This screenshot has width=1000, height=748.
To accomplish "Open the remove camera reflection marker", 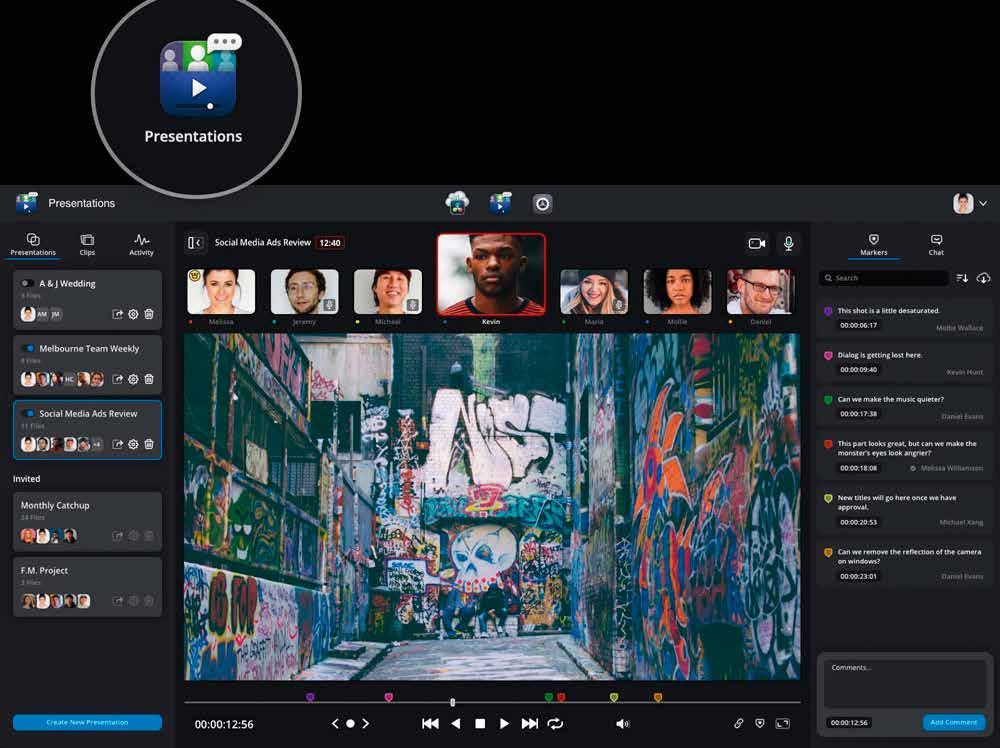I will [904, 564].
